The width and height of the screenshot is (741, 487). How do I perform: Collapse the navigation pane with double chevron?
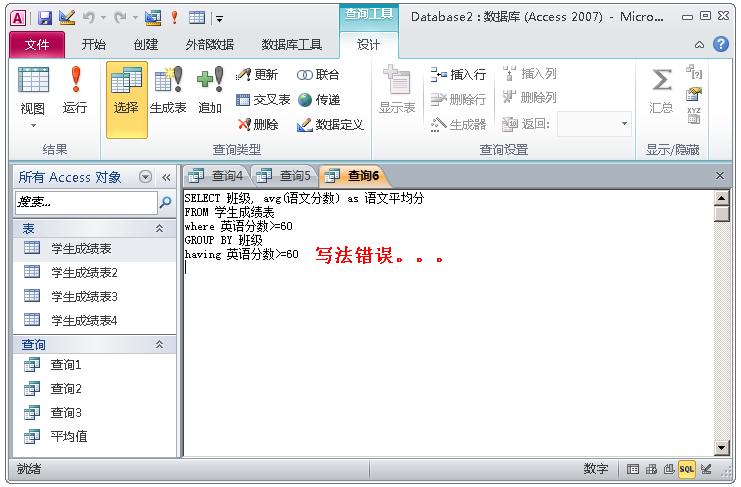pyautogui.click(x=166, y=178)
